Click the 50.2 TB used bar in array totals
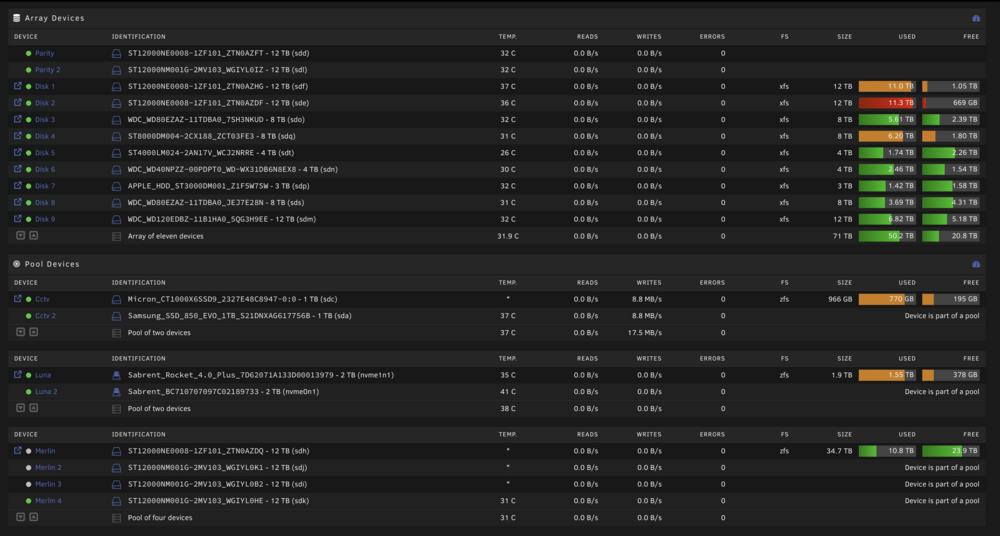 pos(887,235)
